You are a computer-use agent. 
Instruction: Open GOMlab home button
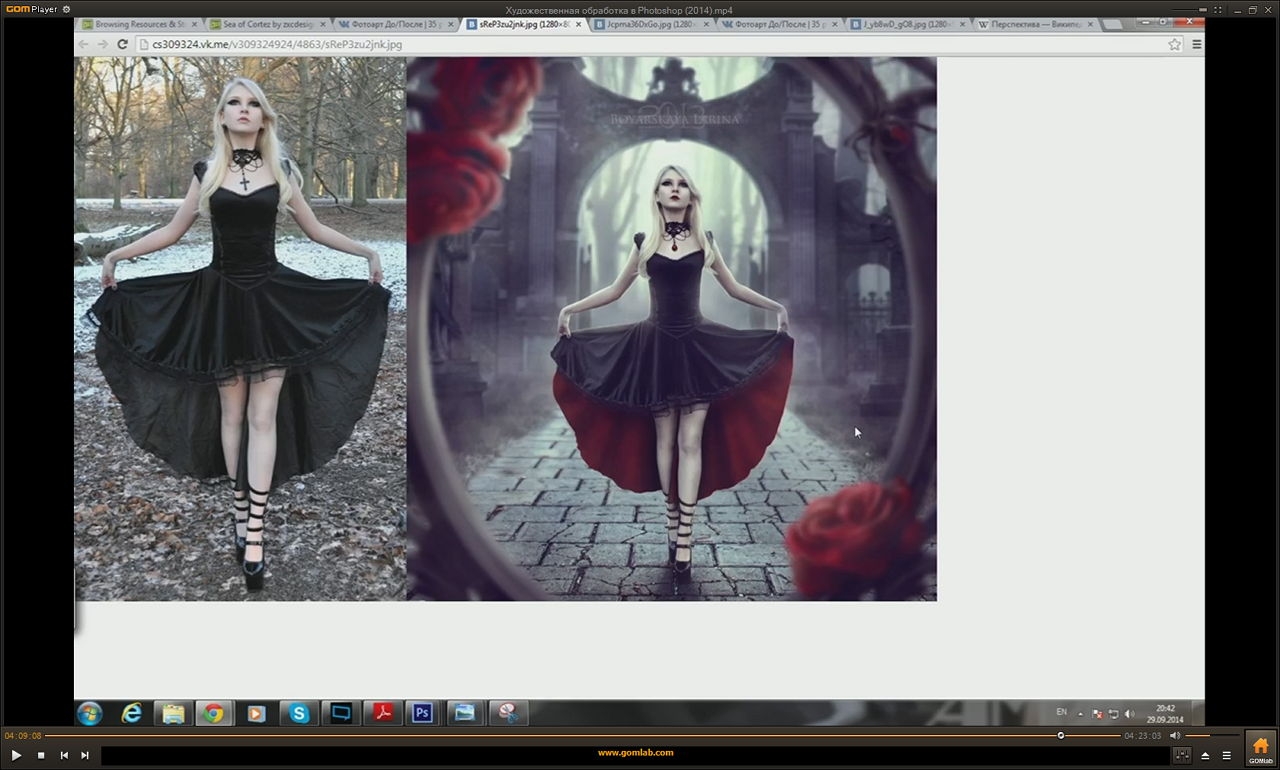[x=1260, y=748]
